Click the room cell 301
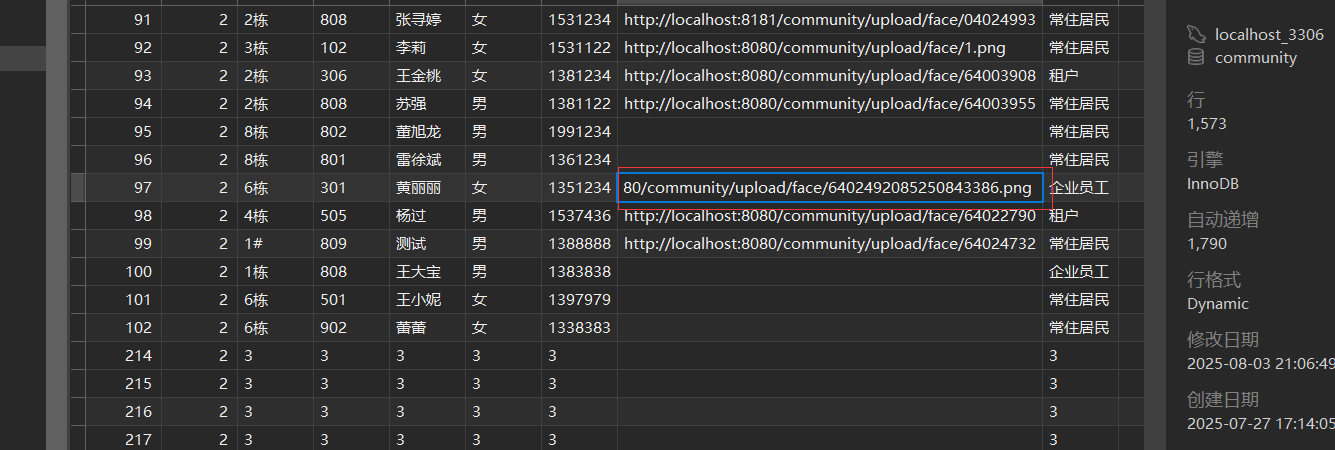 tap(351, 188)
